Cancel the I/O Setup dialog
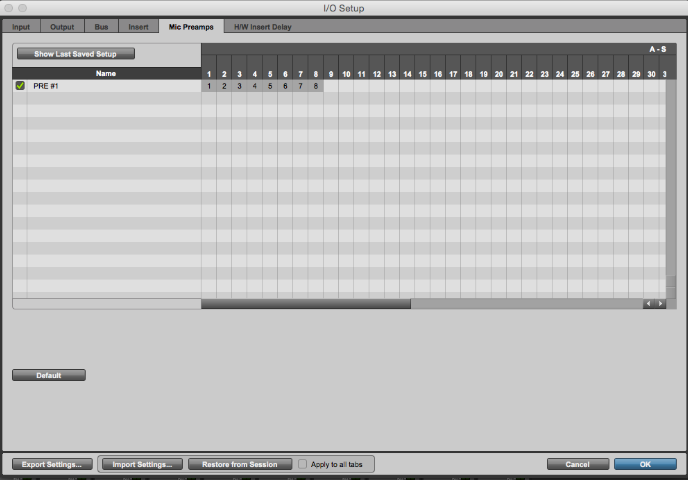This screenshot has height=480, width=688. point(578,464)
